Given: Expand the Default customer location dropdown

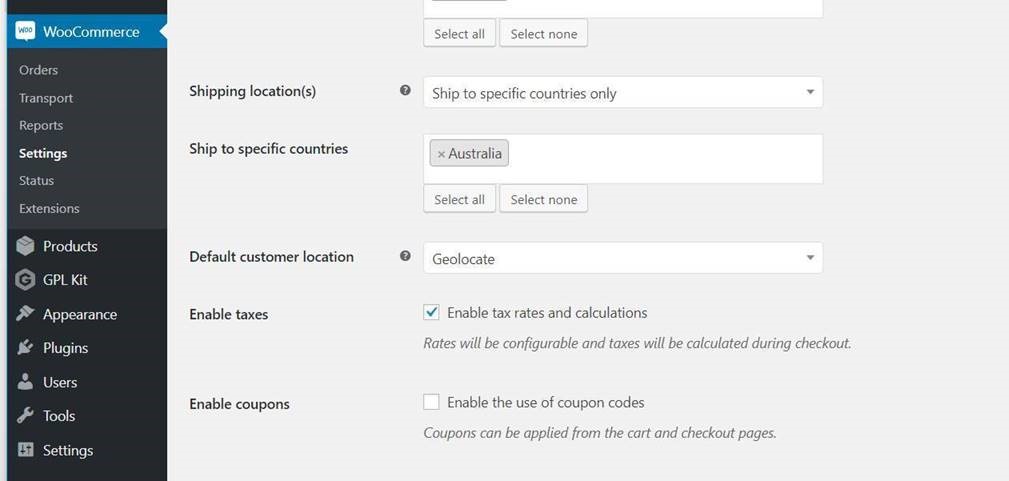Looking at the screenshot, I should click(x=622, y=258).
